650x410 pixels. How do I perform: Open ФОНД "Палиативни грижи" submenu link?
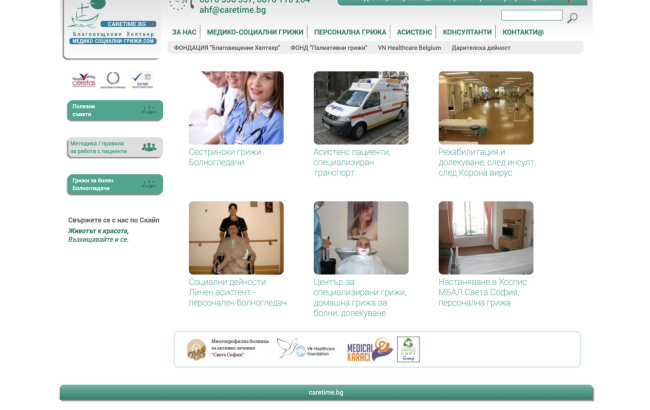tap(329, 48)
